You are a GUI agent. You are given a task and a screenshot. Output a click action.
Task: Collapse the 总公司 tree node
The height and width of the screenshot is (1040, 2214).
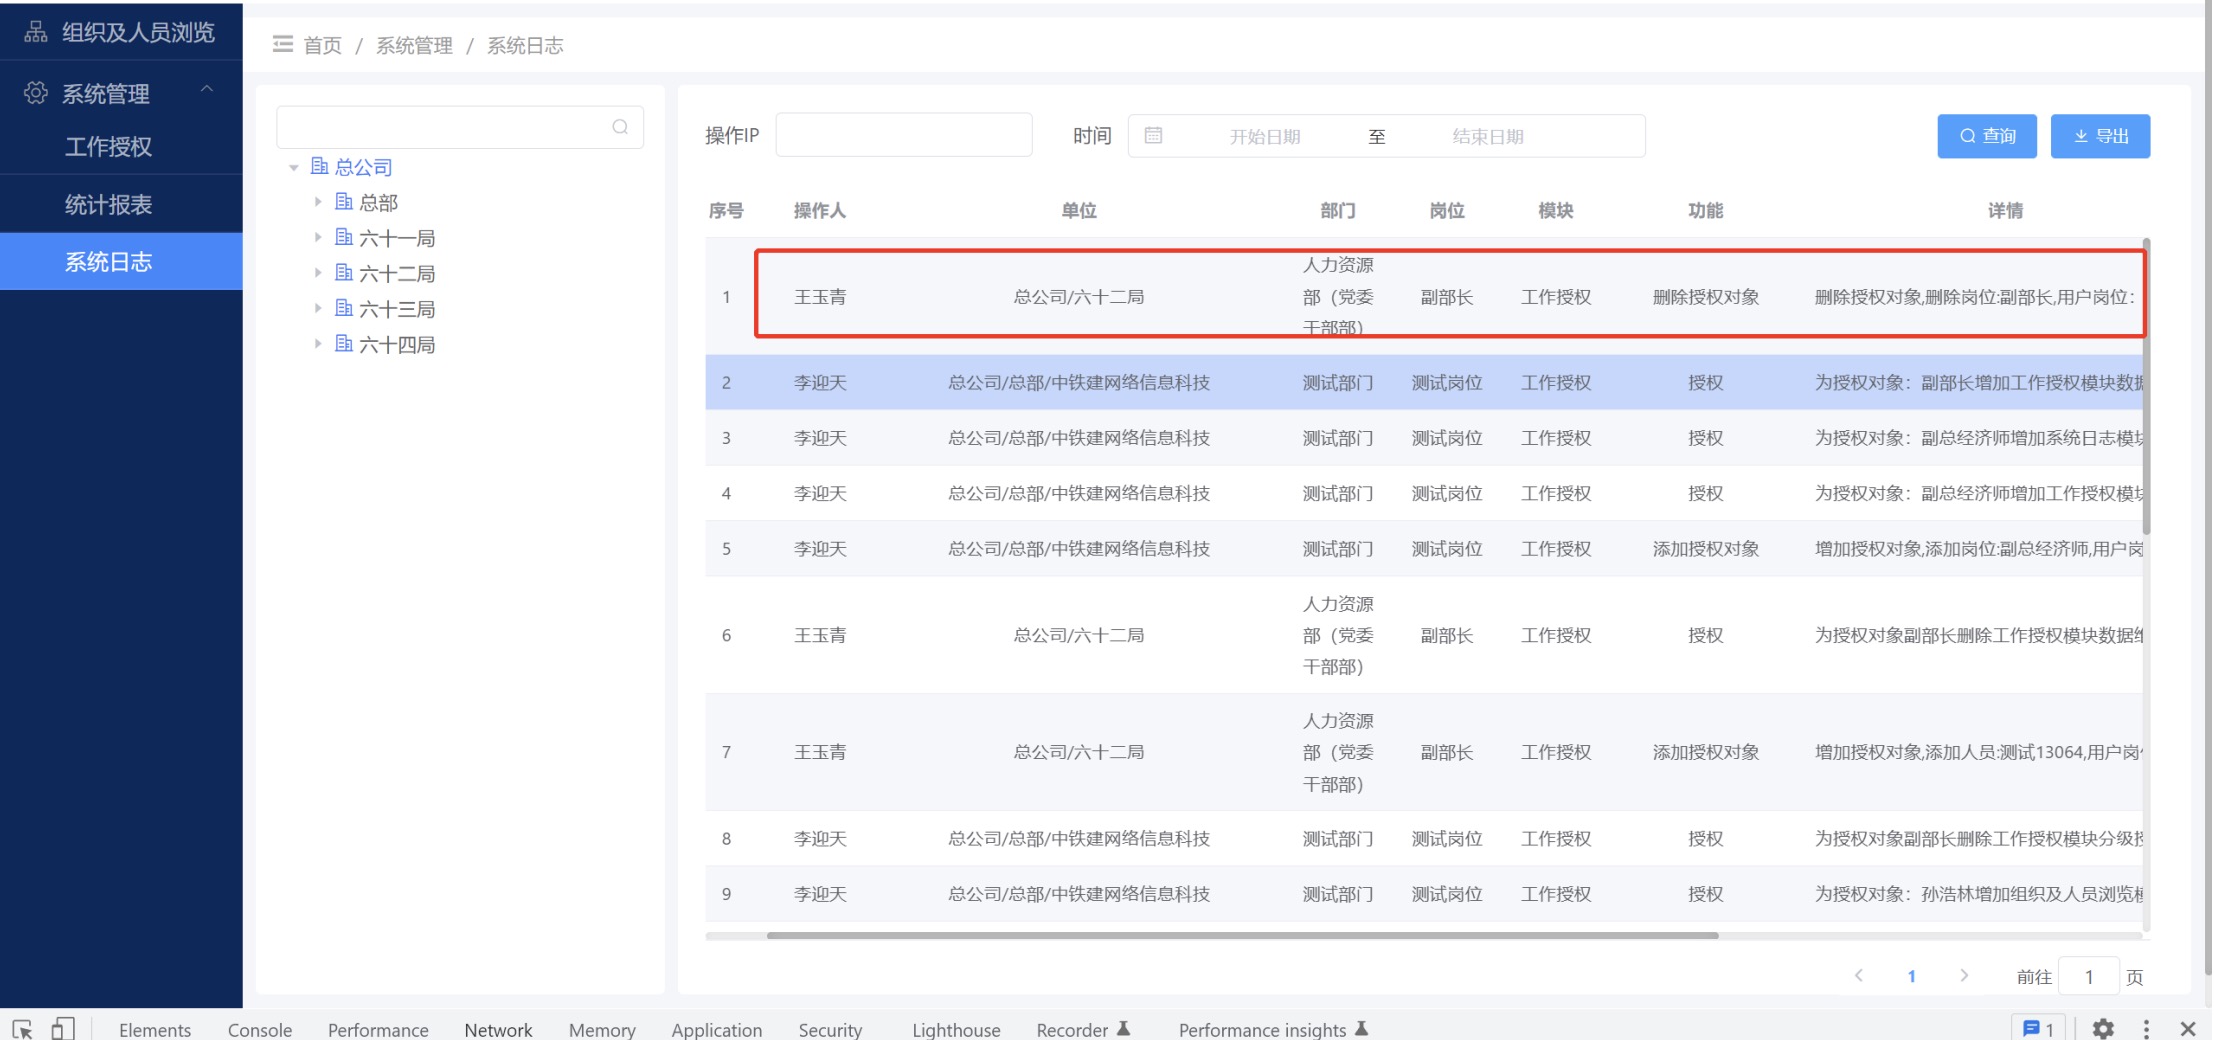coord(294,167)
